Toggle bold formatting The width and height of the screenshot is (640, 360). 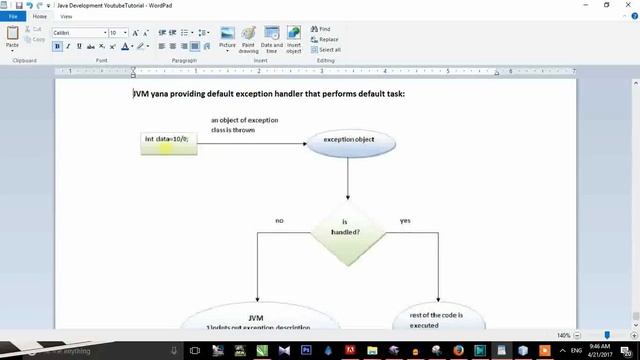pos(57,47)
